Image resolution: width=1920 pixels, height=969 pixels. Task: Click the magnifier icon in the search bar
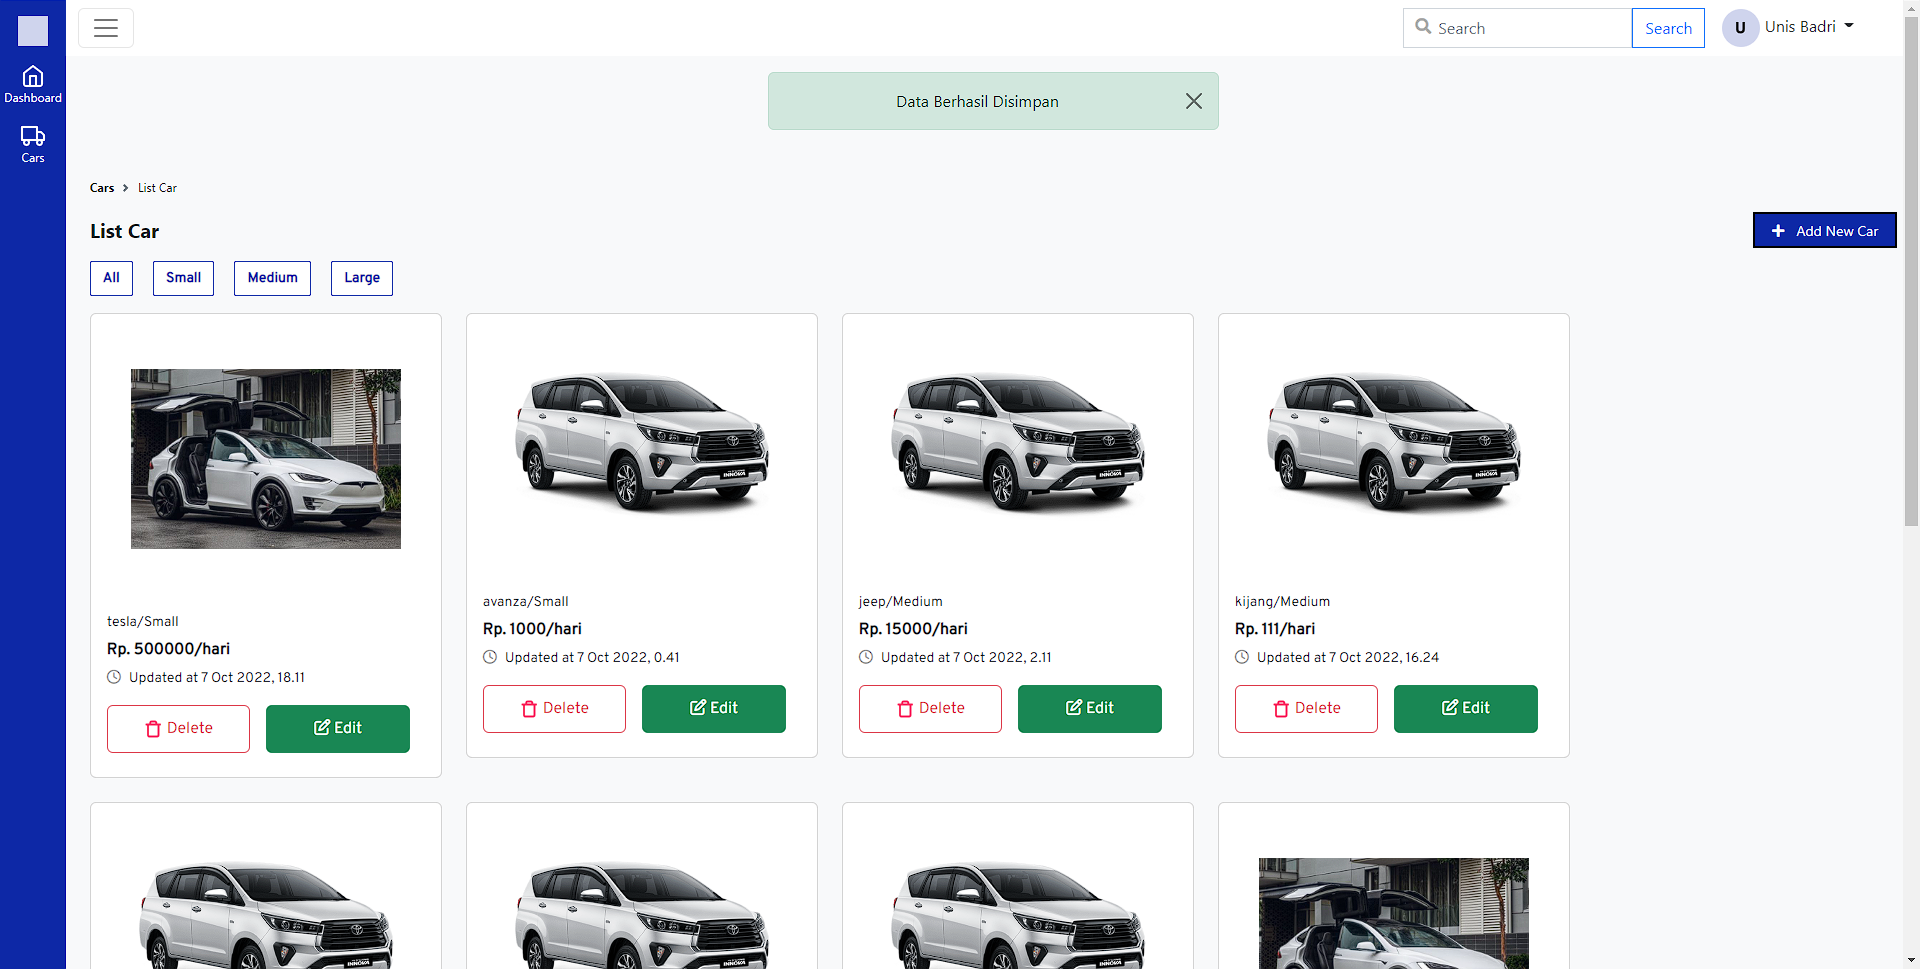click(1424, 28)
